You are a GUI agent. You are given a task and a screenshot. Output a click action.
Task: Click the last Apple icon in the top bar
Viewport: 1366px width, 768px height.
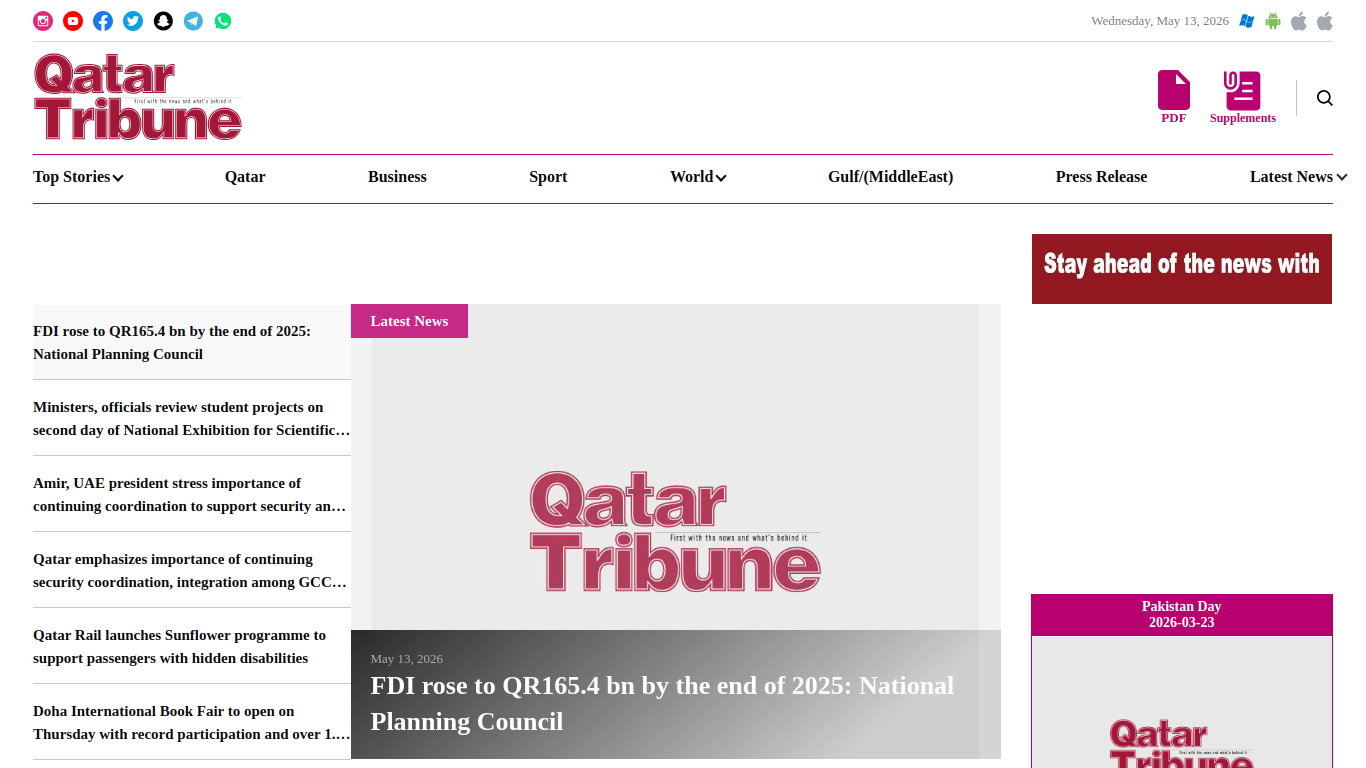coord(1325,21)
